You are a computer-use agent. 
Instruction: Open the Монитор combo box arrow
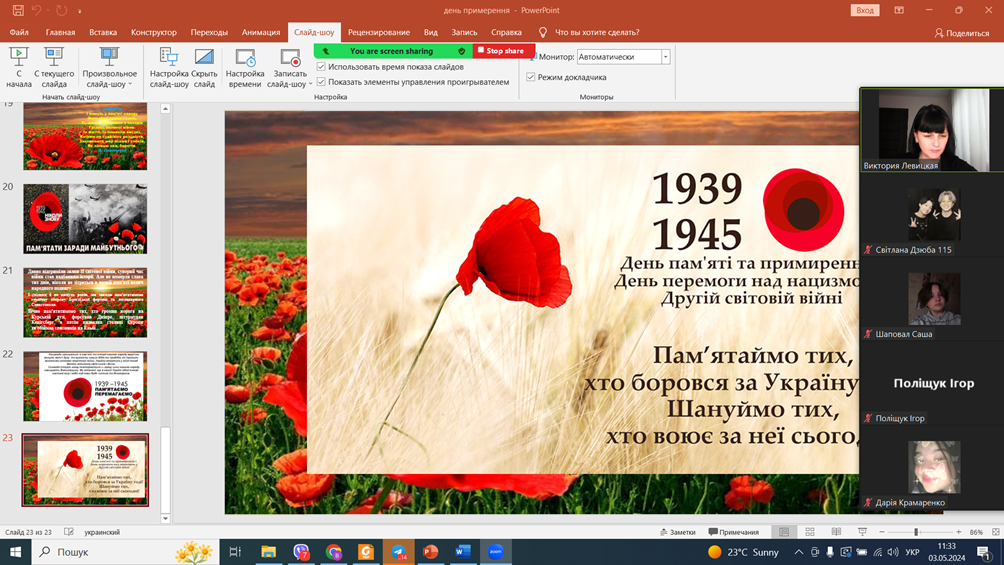click(665, 57)
